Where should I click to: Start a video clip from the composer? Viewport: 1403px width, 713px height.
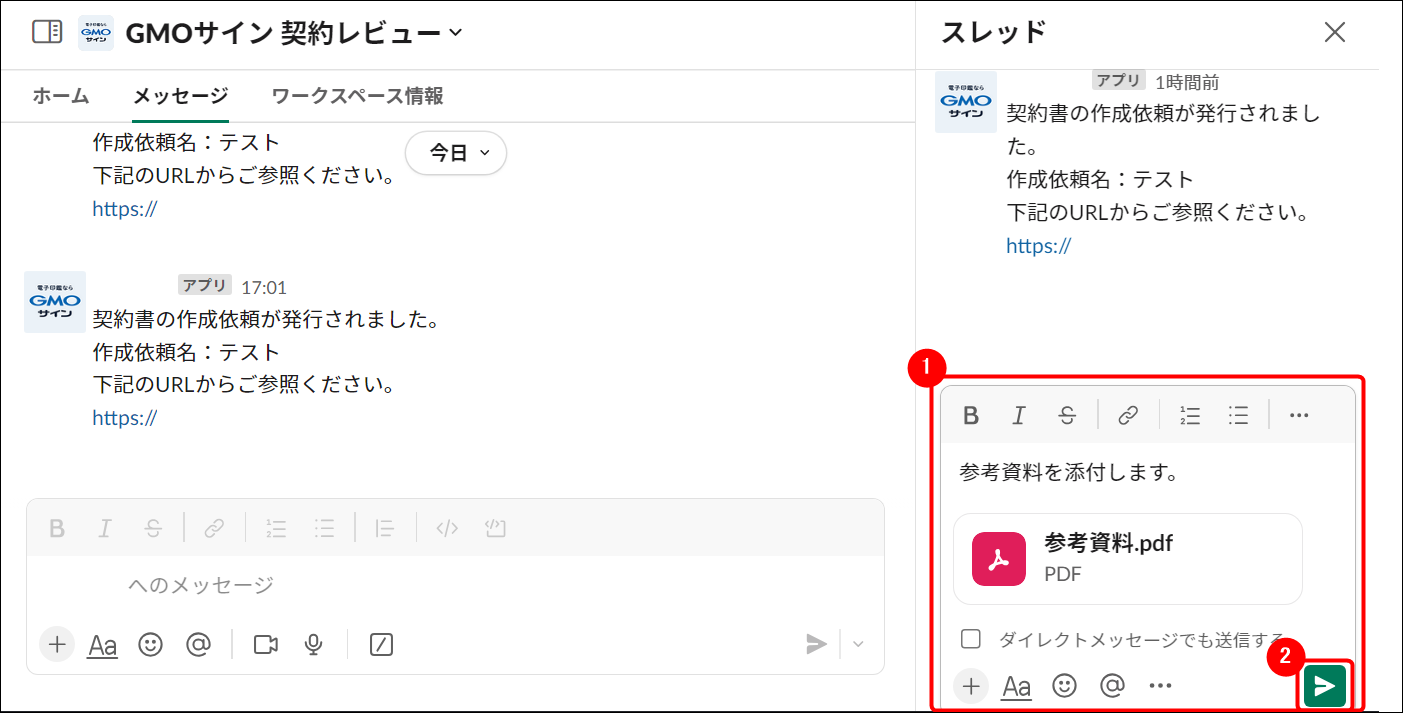click(x=265, y=645)
